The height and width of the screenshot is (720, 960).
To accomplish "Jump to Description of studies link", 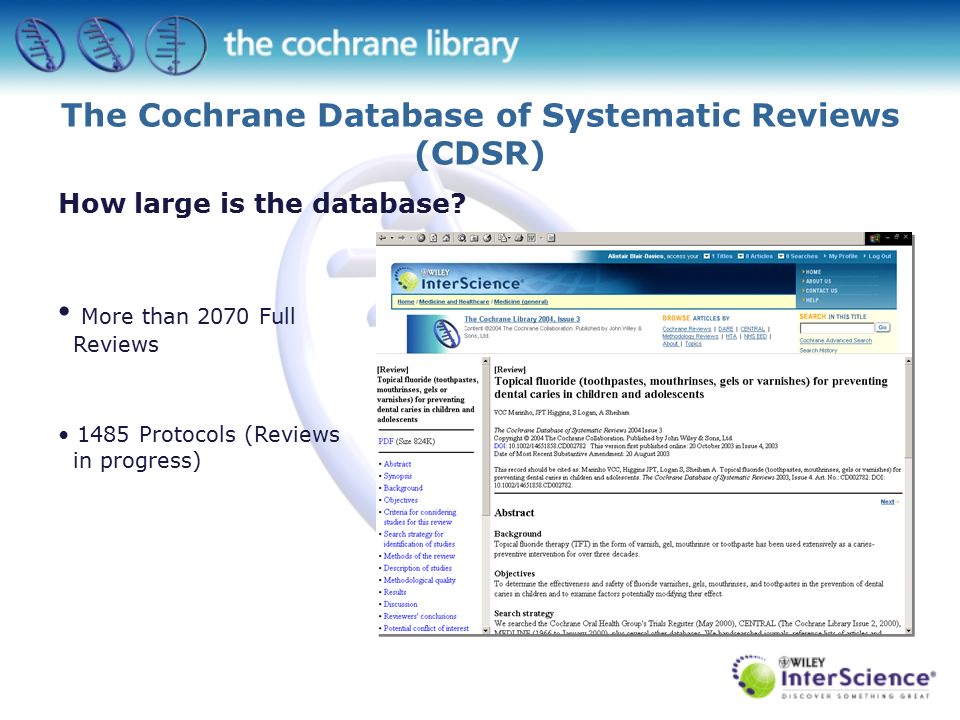I will [x=418, y=568].
